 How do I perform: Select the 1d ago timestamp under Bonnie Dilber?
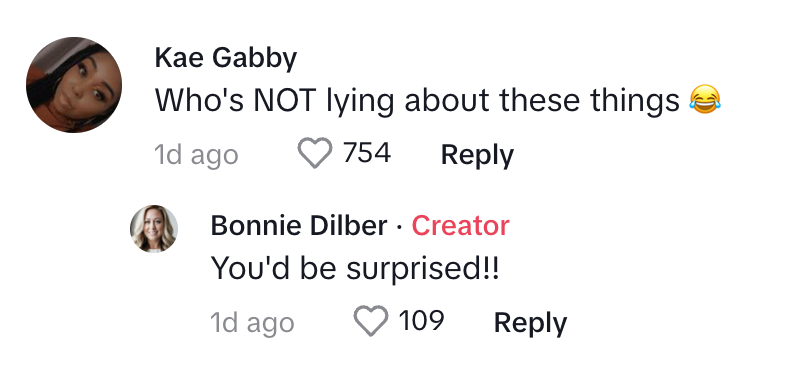pos(252,322)
